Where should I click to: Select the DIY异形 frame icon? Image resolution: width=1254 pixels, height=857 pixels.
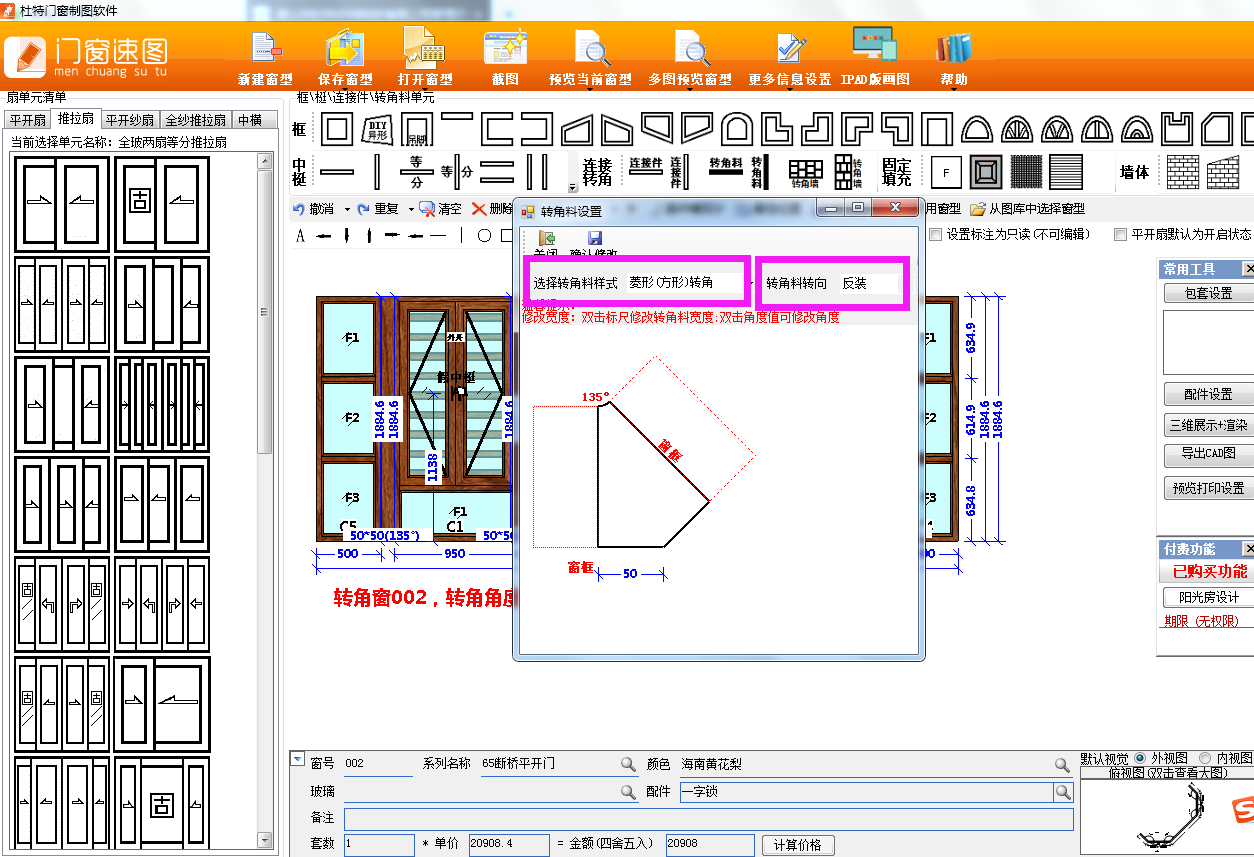point(377,129)
